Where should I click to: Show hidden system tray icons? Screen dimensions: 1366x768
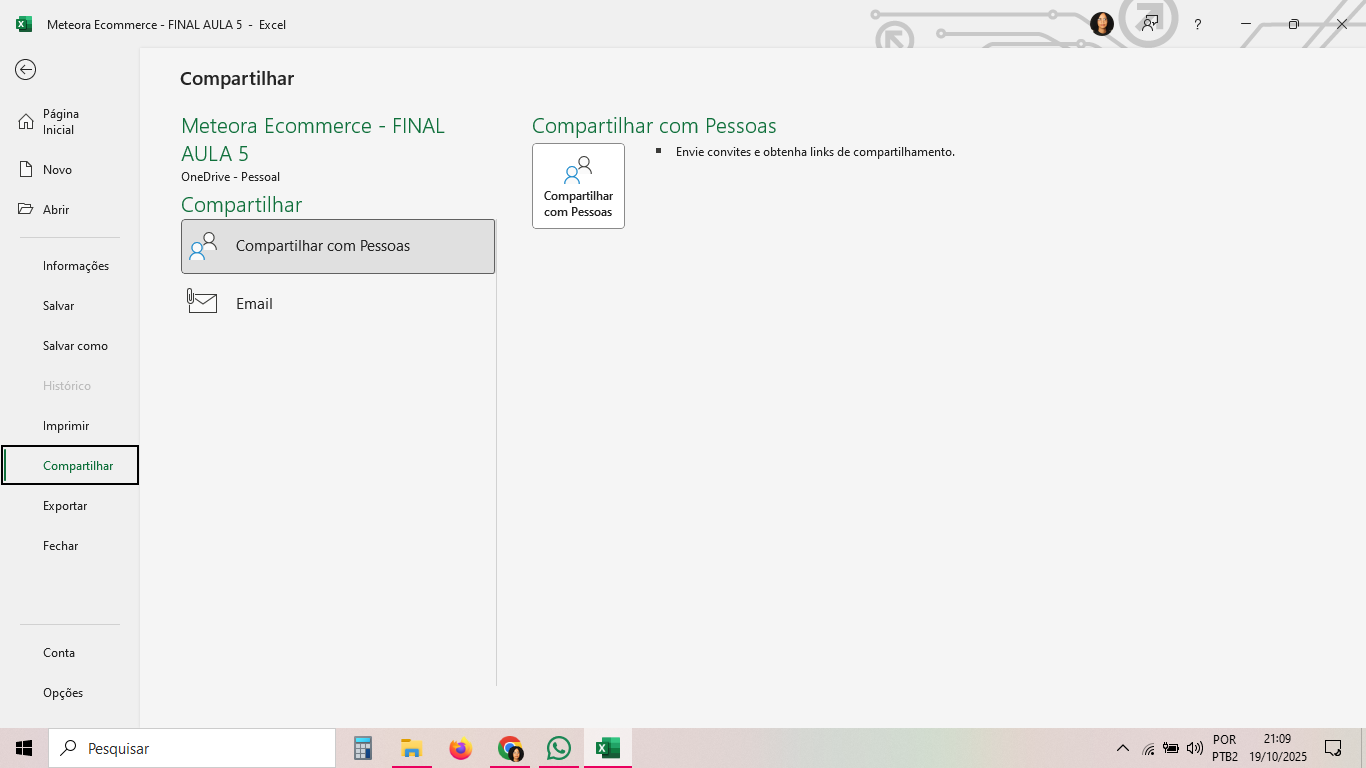pos(1122,748)
